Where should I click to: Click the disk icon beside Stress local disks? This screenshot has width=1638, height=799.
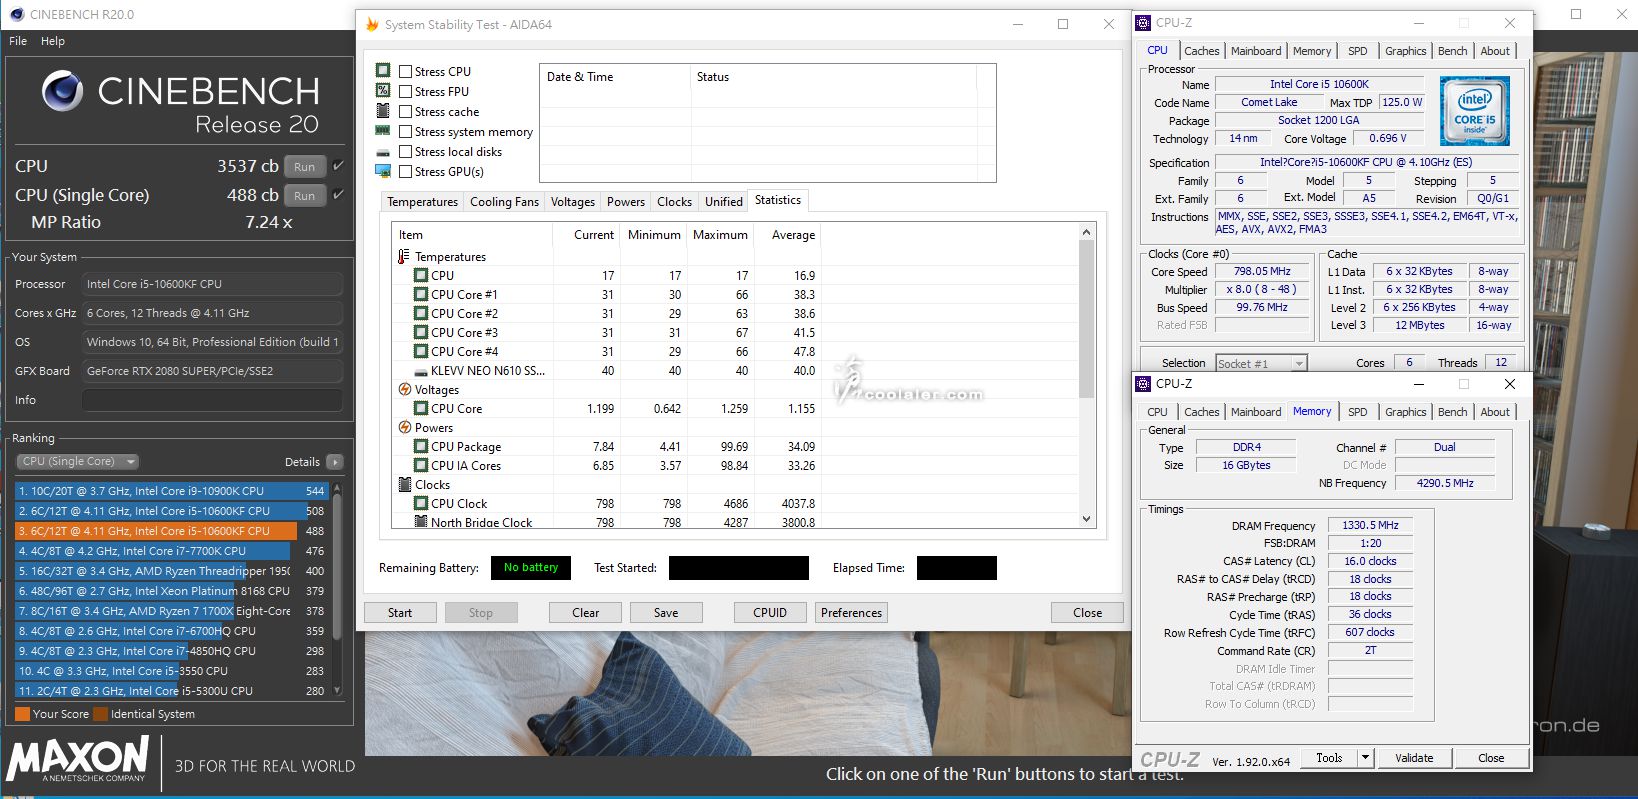click(382, 152)
